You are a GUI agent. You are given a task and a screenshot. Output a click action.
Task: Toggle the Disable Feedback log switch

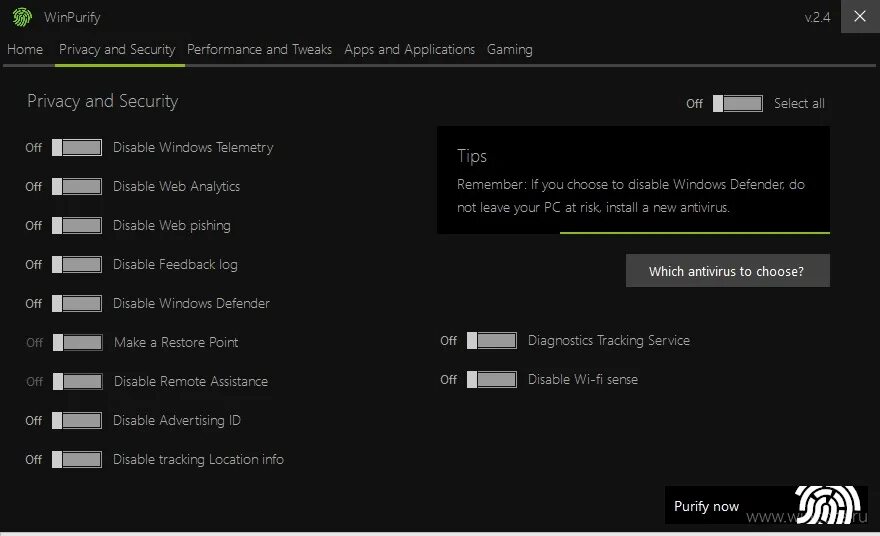pyautogui.click(x=77, y=264)
